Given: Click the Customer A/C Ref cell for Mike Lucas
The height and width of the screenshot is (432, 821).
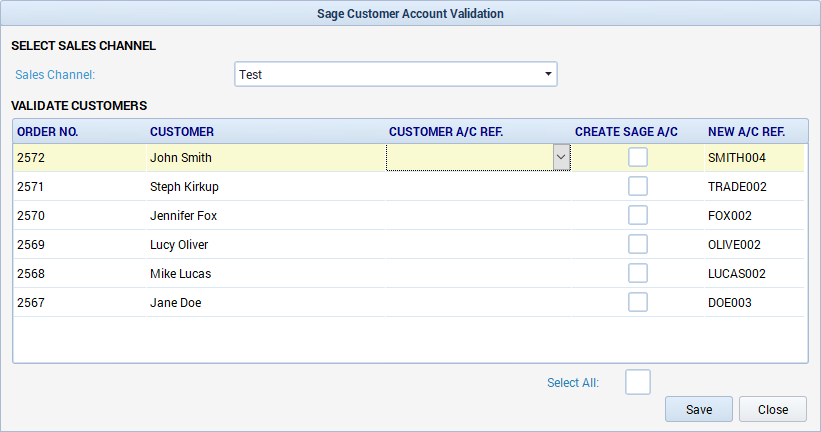Looking at the screenshot, I should (x=478, y=273).
